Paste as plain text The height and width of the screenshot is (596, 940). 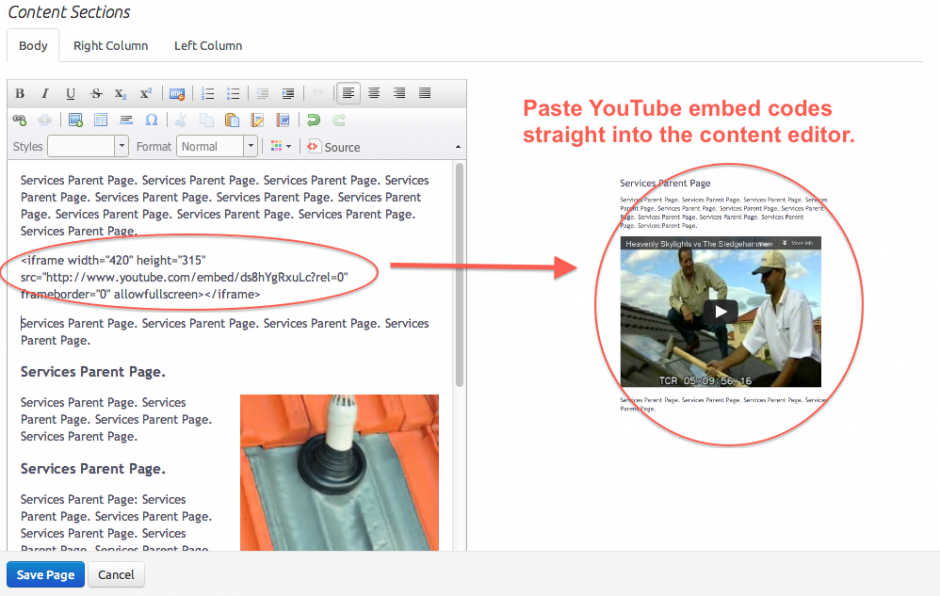tap(257, 121)
